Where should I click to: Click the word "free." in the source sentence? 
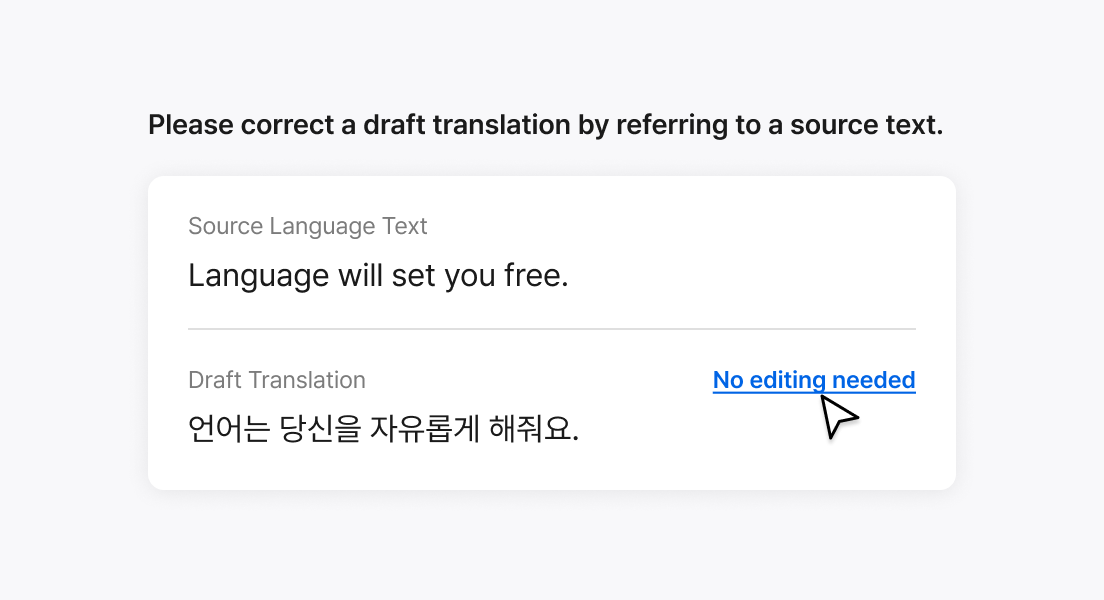click(x=537, y=275)
